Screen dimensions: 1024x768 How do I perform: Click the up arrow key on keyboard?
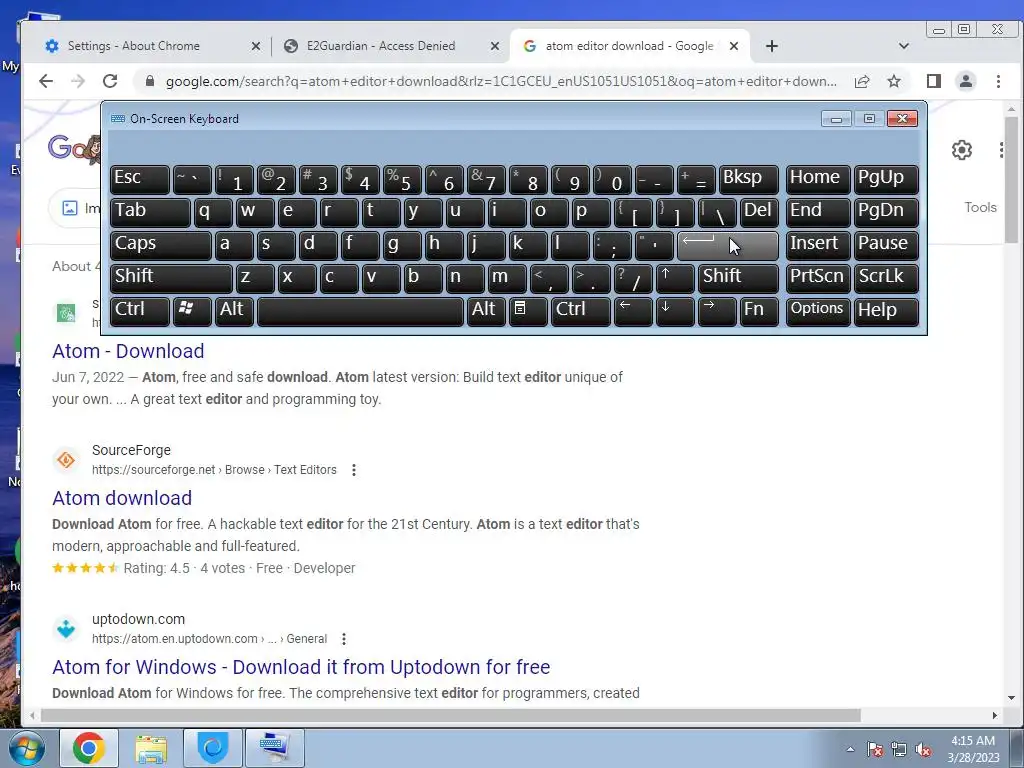click(675, 278)
